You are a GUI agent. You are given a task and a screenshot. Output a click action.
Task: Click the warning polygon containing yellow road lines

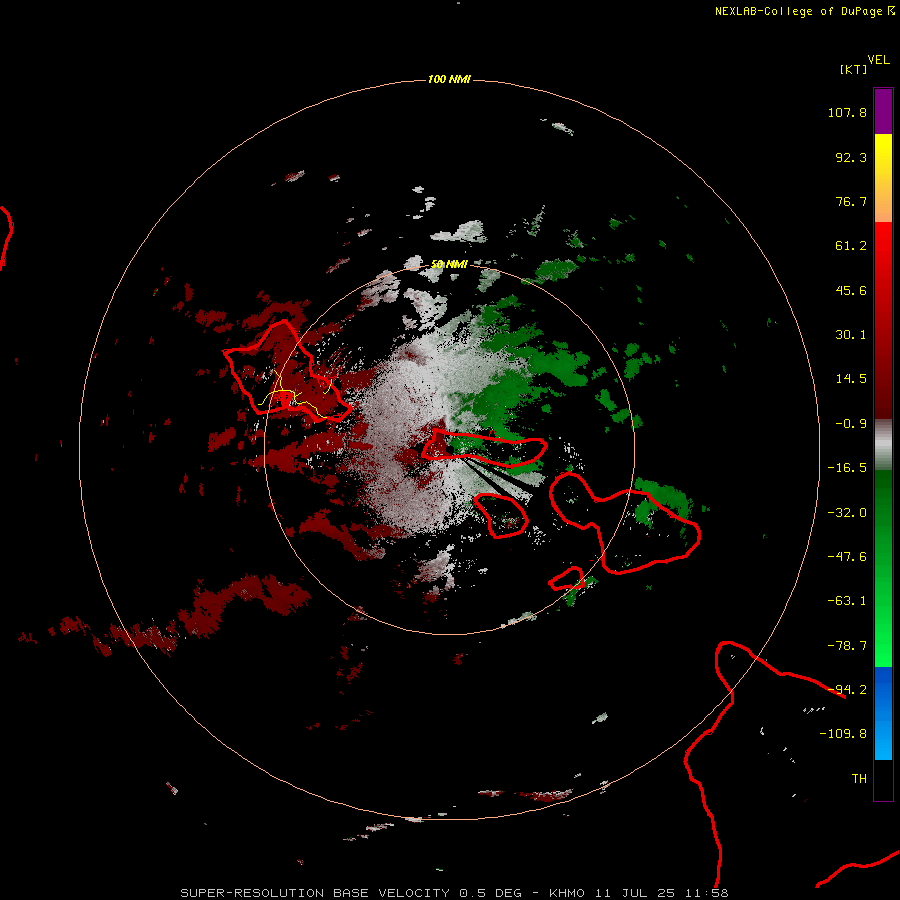click(286, 371)
